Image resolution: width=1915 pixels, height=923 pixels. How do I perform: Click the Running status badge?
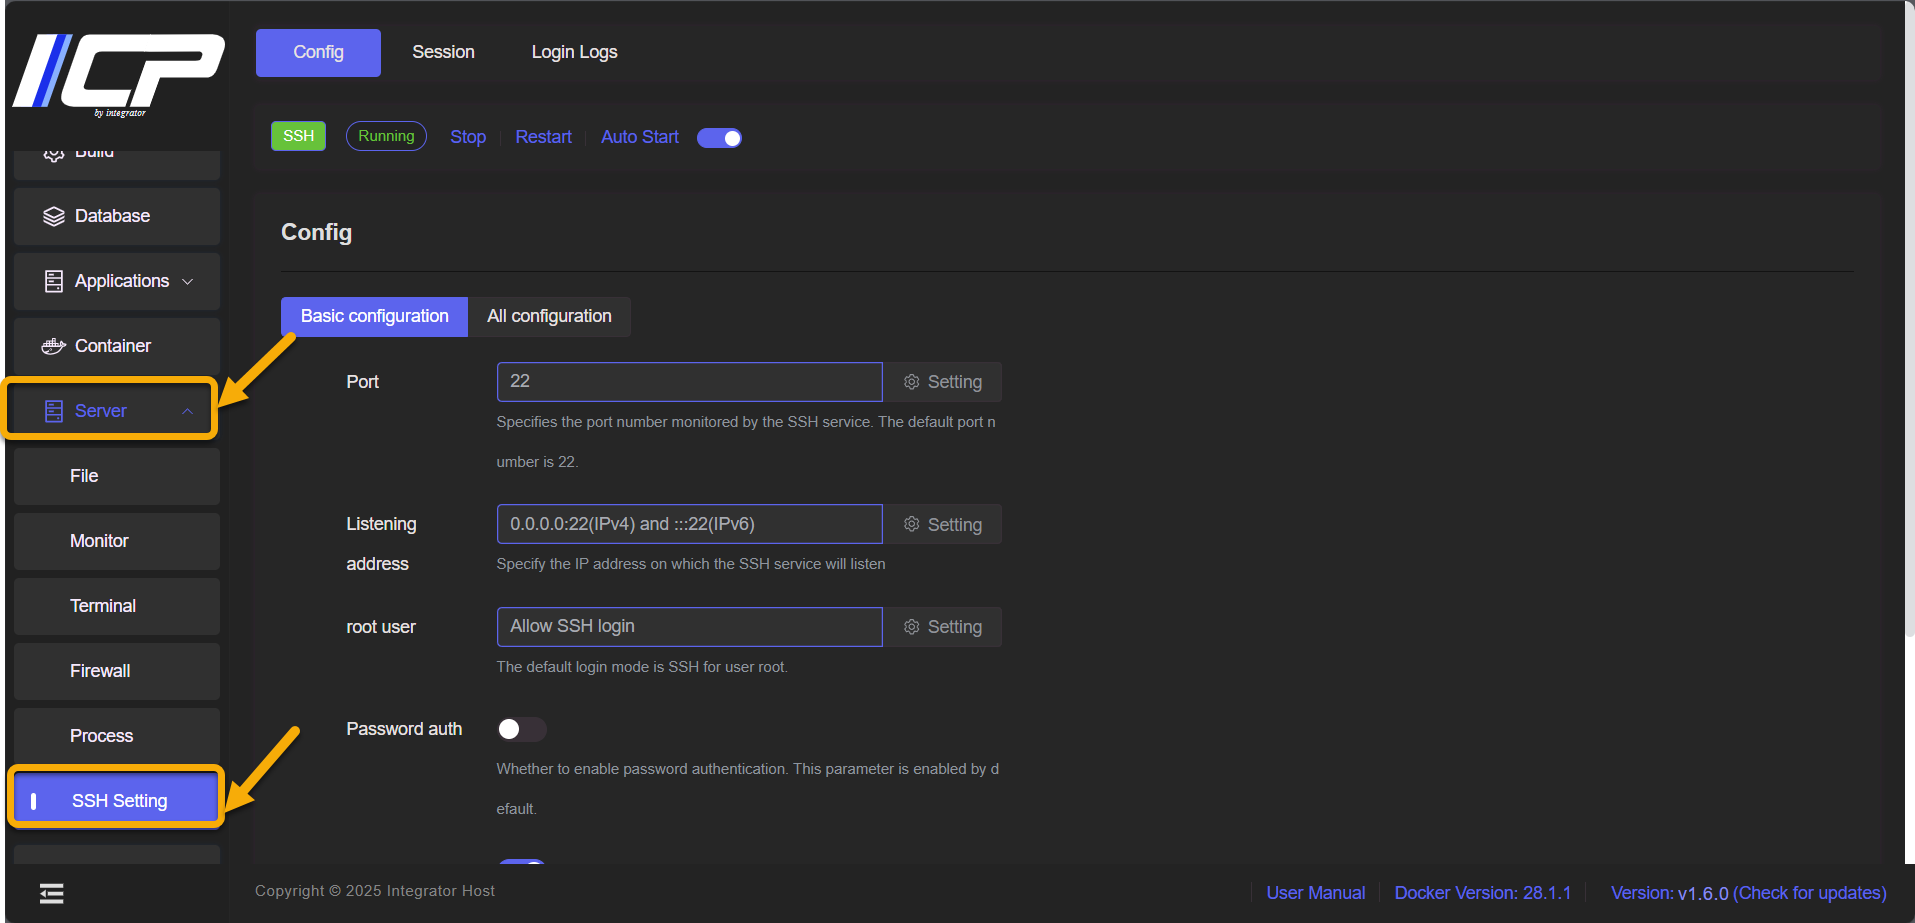386,136
